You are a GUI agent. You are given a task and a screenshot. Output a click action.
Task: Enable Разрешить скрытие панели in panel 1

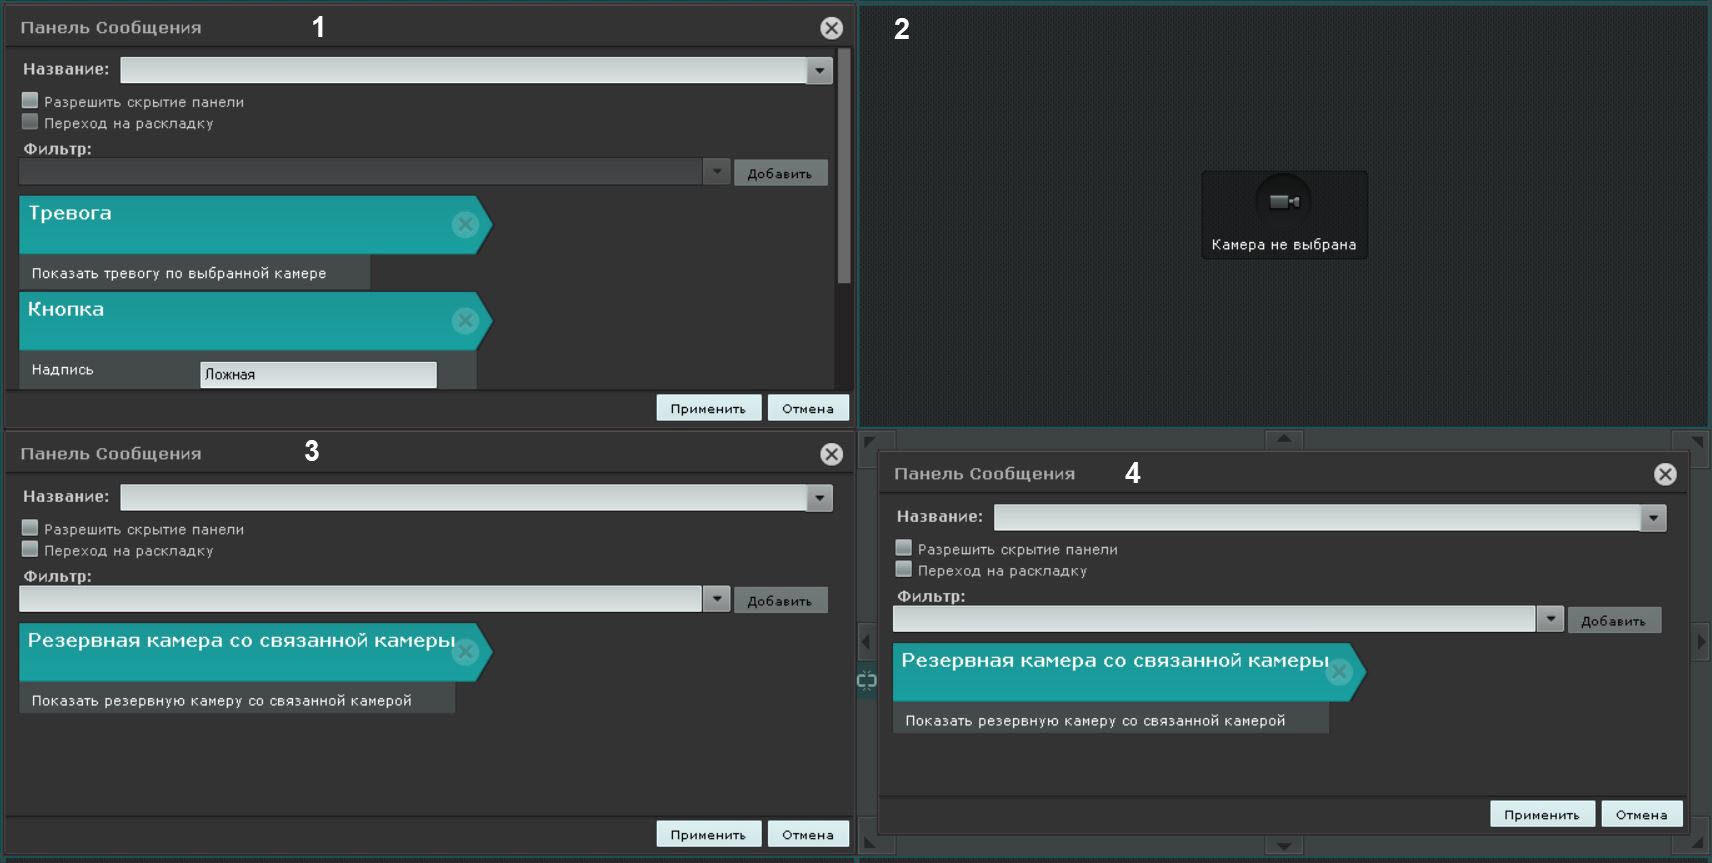30,101
